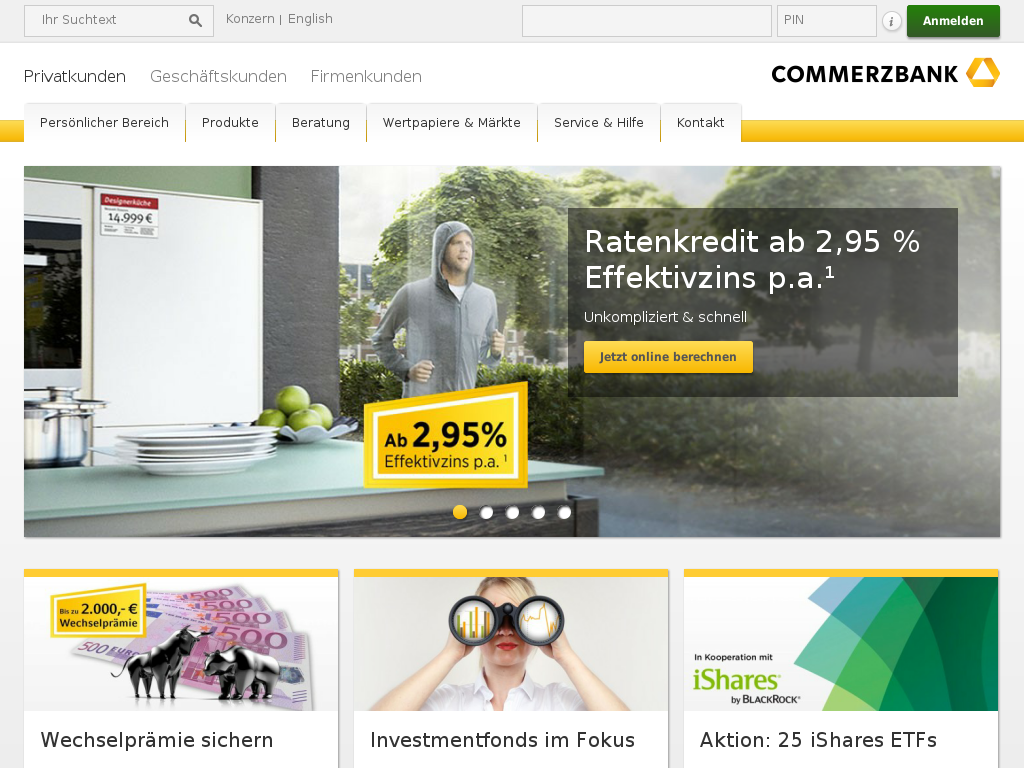Select the fifth carousel dot
Screen dimensions: 1024x768
tap(564, 513)
